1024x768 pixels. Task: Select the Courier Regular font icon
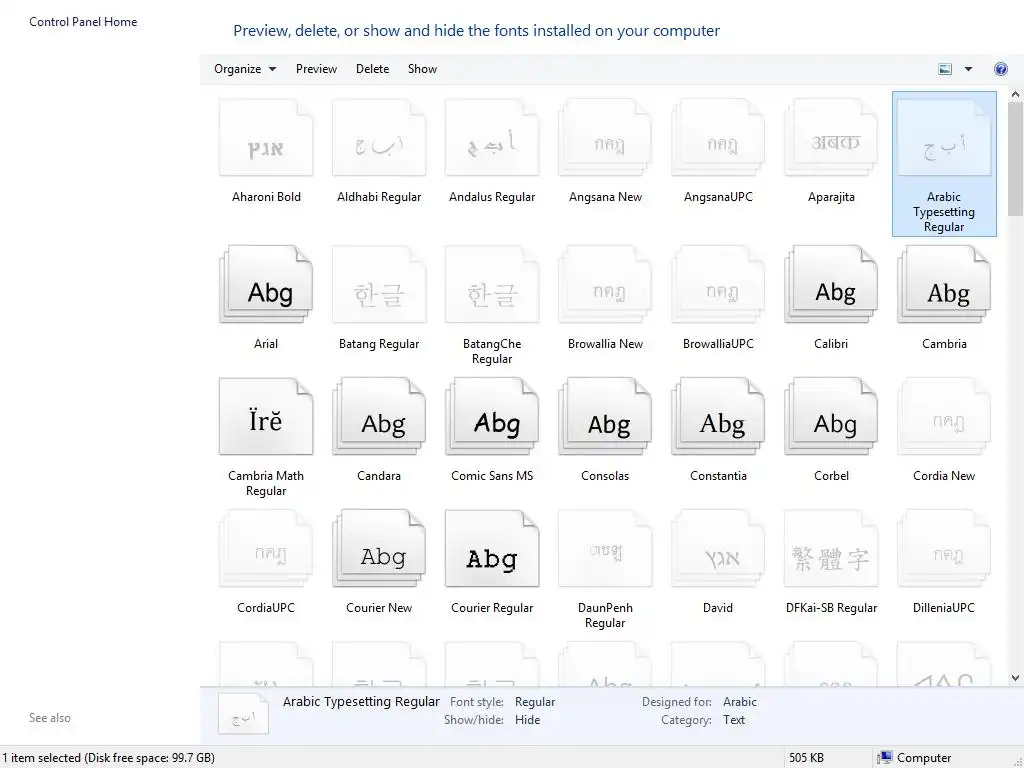click(x=492, y=549)
